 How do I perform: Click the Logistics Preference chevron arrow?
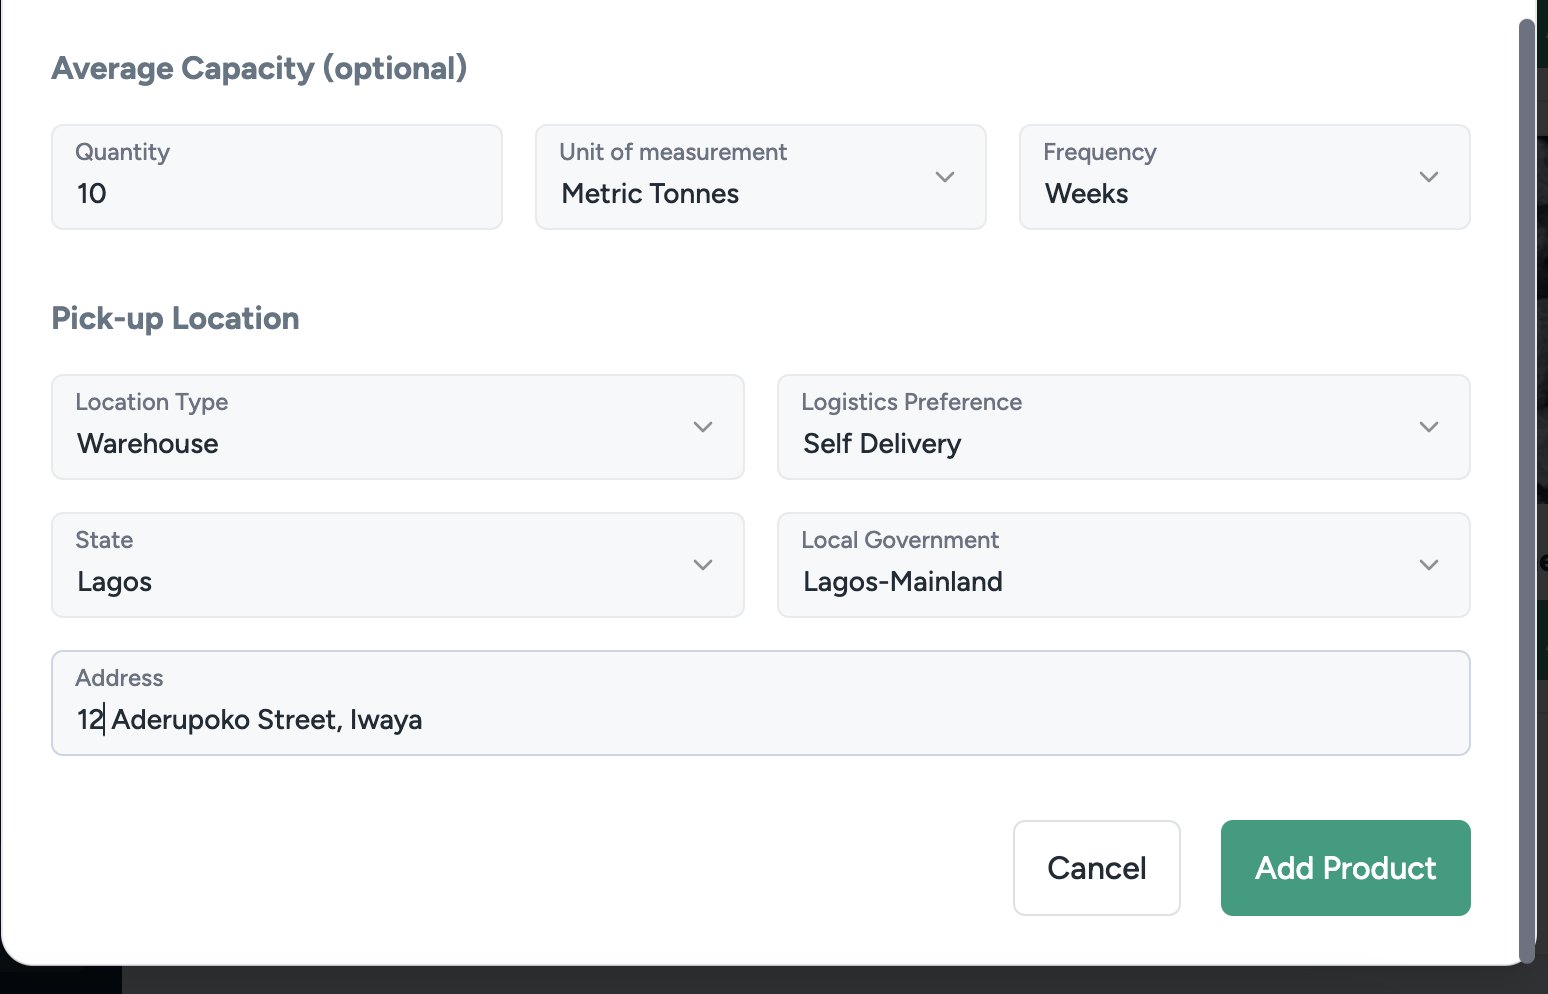coord(1428,427)
